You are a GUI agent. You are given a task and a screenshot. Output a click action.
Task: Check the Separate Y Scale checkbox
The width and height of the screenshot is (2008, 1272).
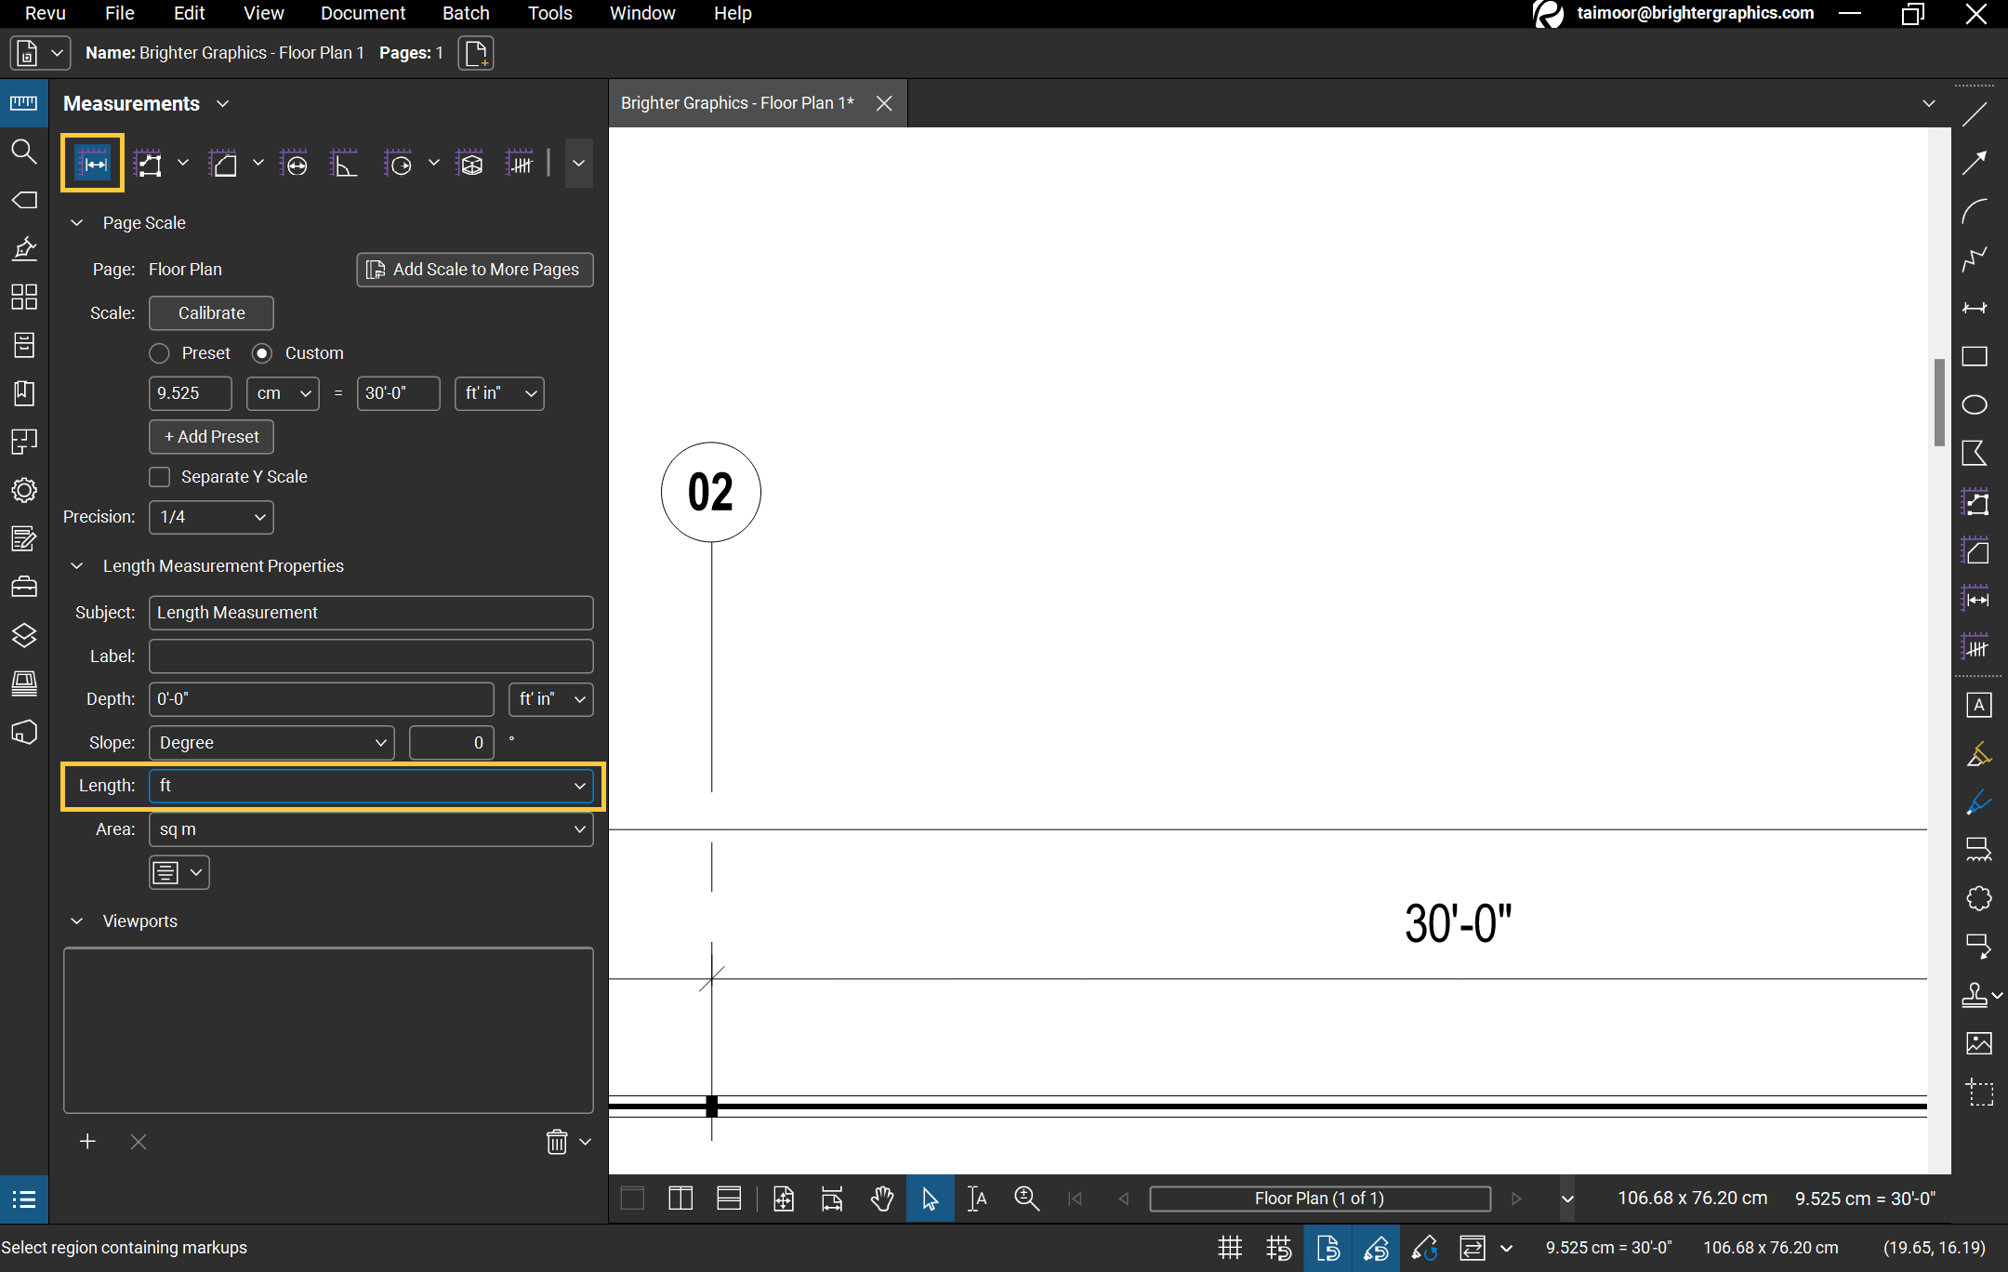click(159, 477)
